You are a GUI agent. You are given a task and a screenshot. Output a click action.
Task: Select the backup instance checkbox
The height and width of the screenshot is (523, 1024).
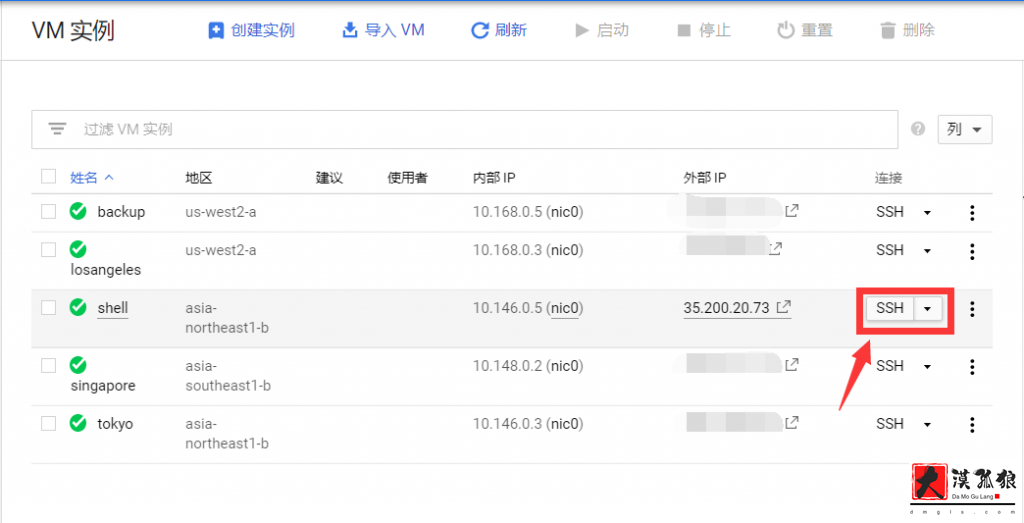pyautogui.click(x=48, y=212)
